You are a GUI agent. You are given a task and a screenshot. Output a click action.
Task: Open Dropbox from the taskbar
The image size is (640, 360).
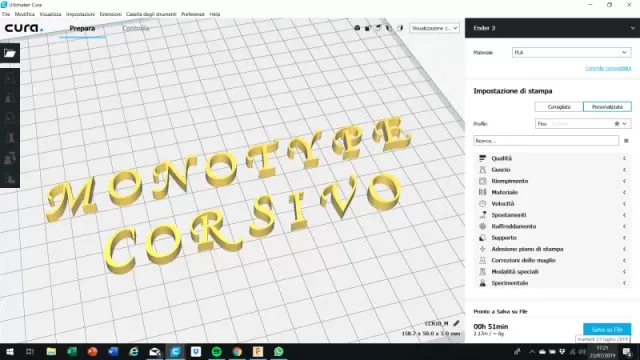196,351
